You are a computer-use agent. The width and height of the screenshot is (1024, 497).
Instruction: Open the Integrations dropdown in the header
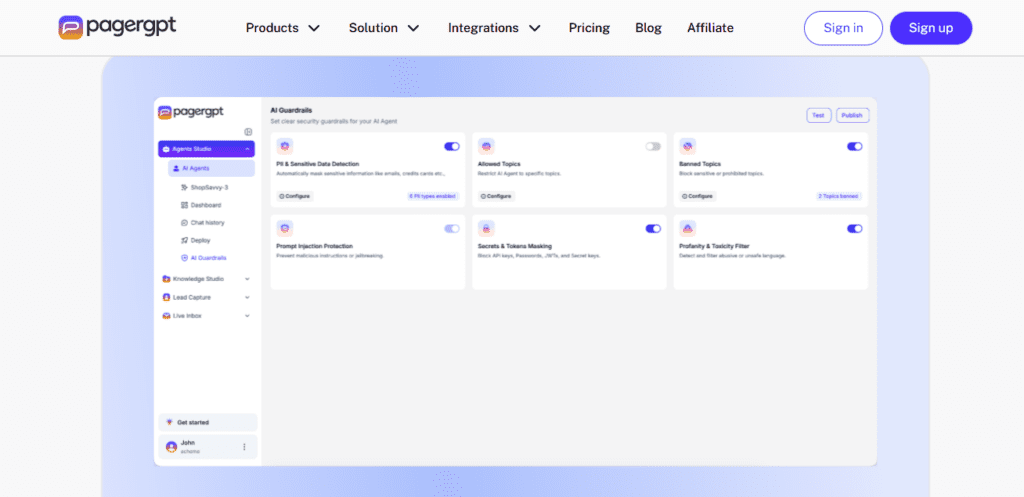pyautogui.click(x=494, y=28)
